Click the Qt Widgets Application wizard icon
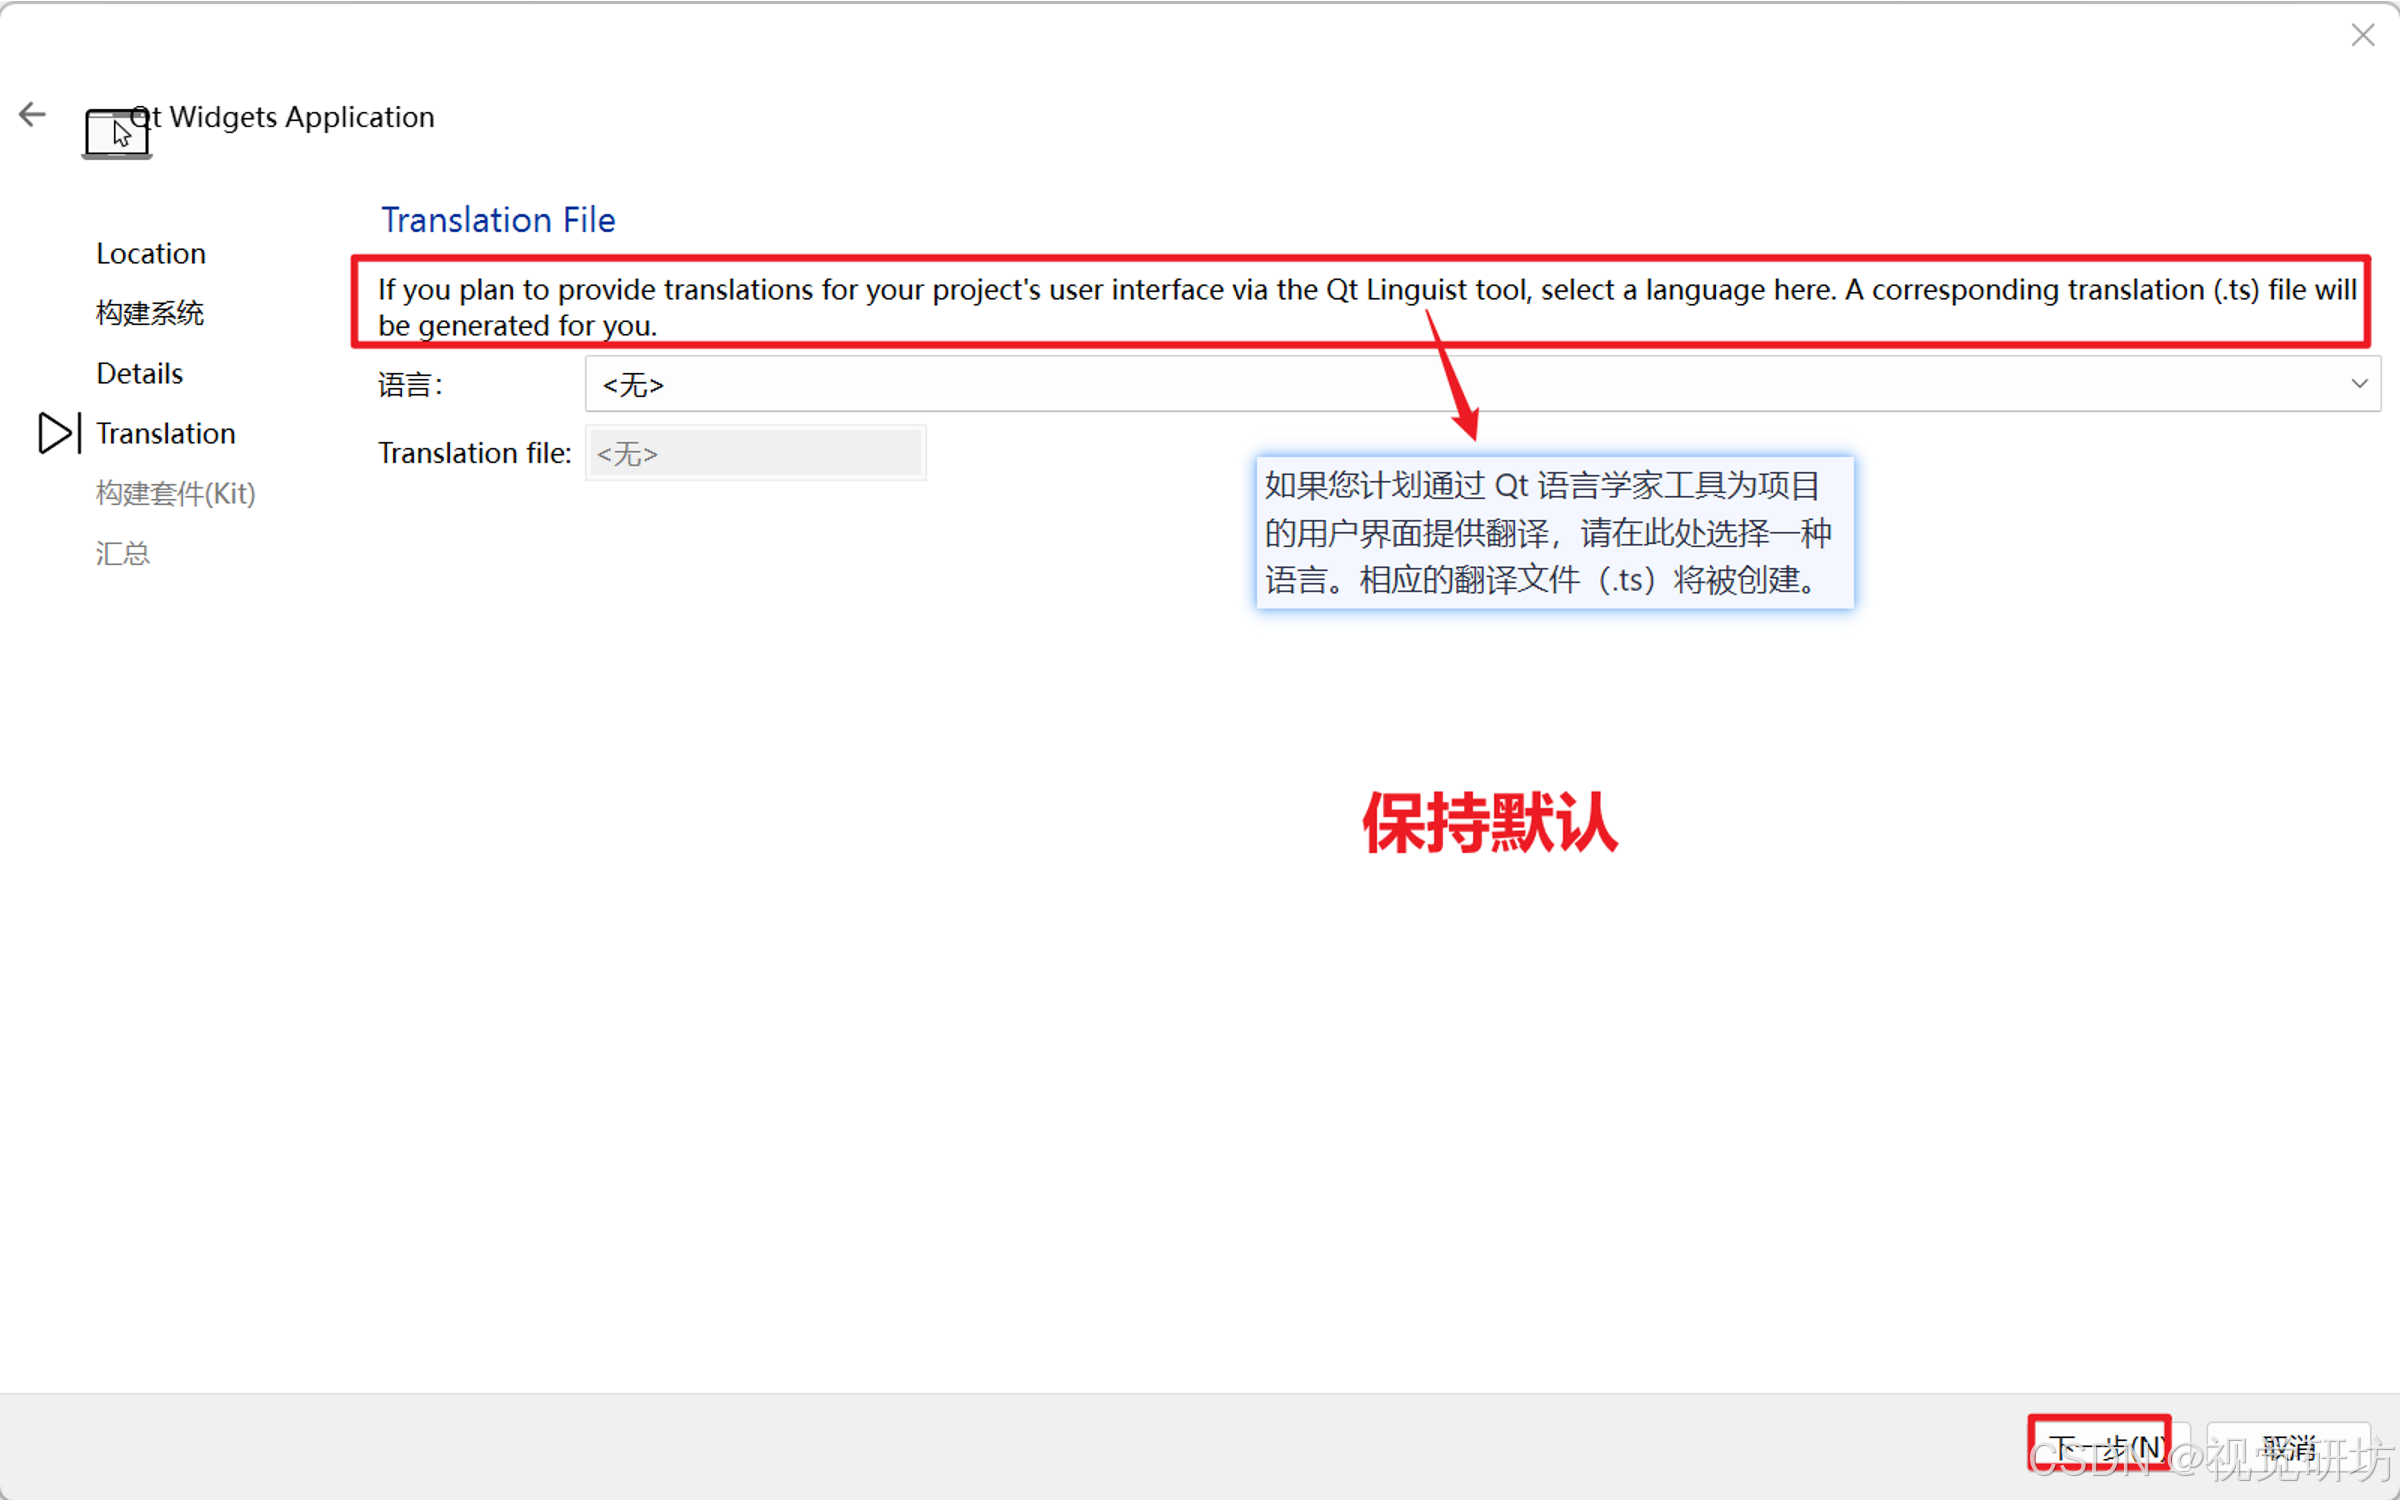Screen dimensions: 2400x1500 (x=116, y=134)
